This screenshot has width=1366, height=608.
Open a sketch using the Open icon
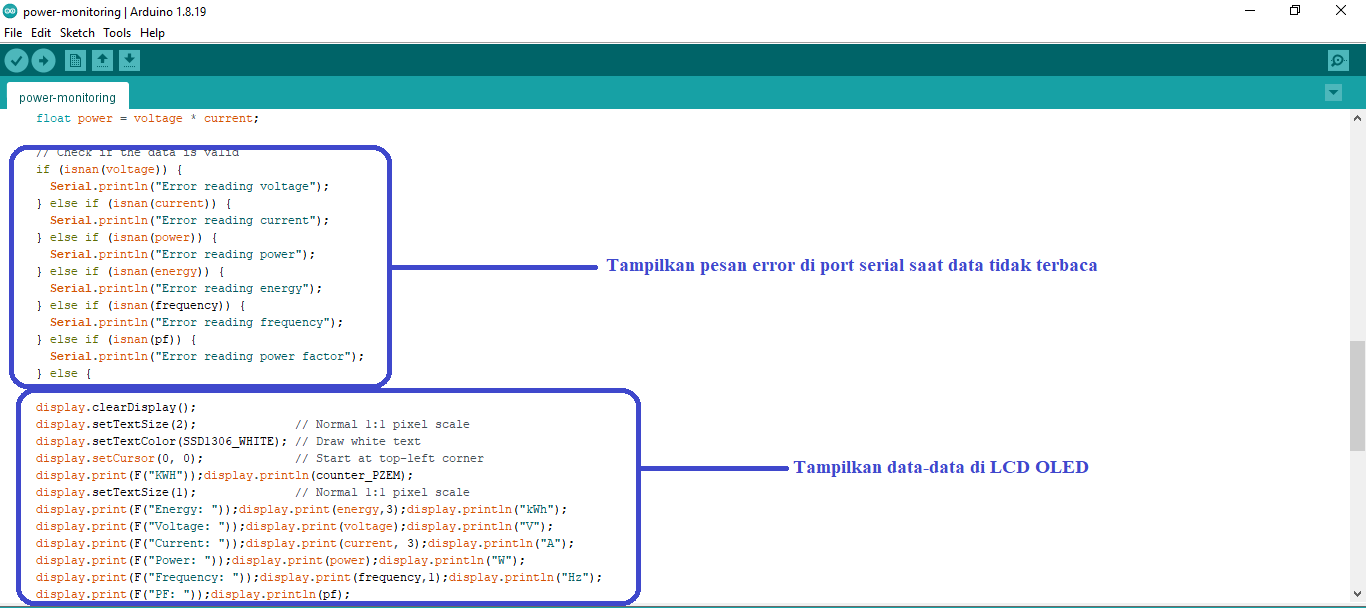[x=102, y=61]
